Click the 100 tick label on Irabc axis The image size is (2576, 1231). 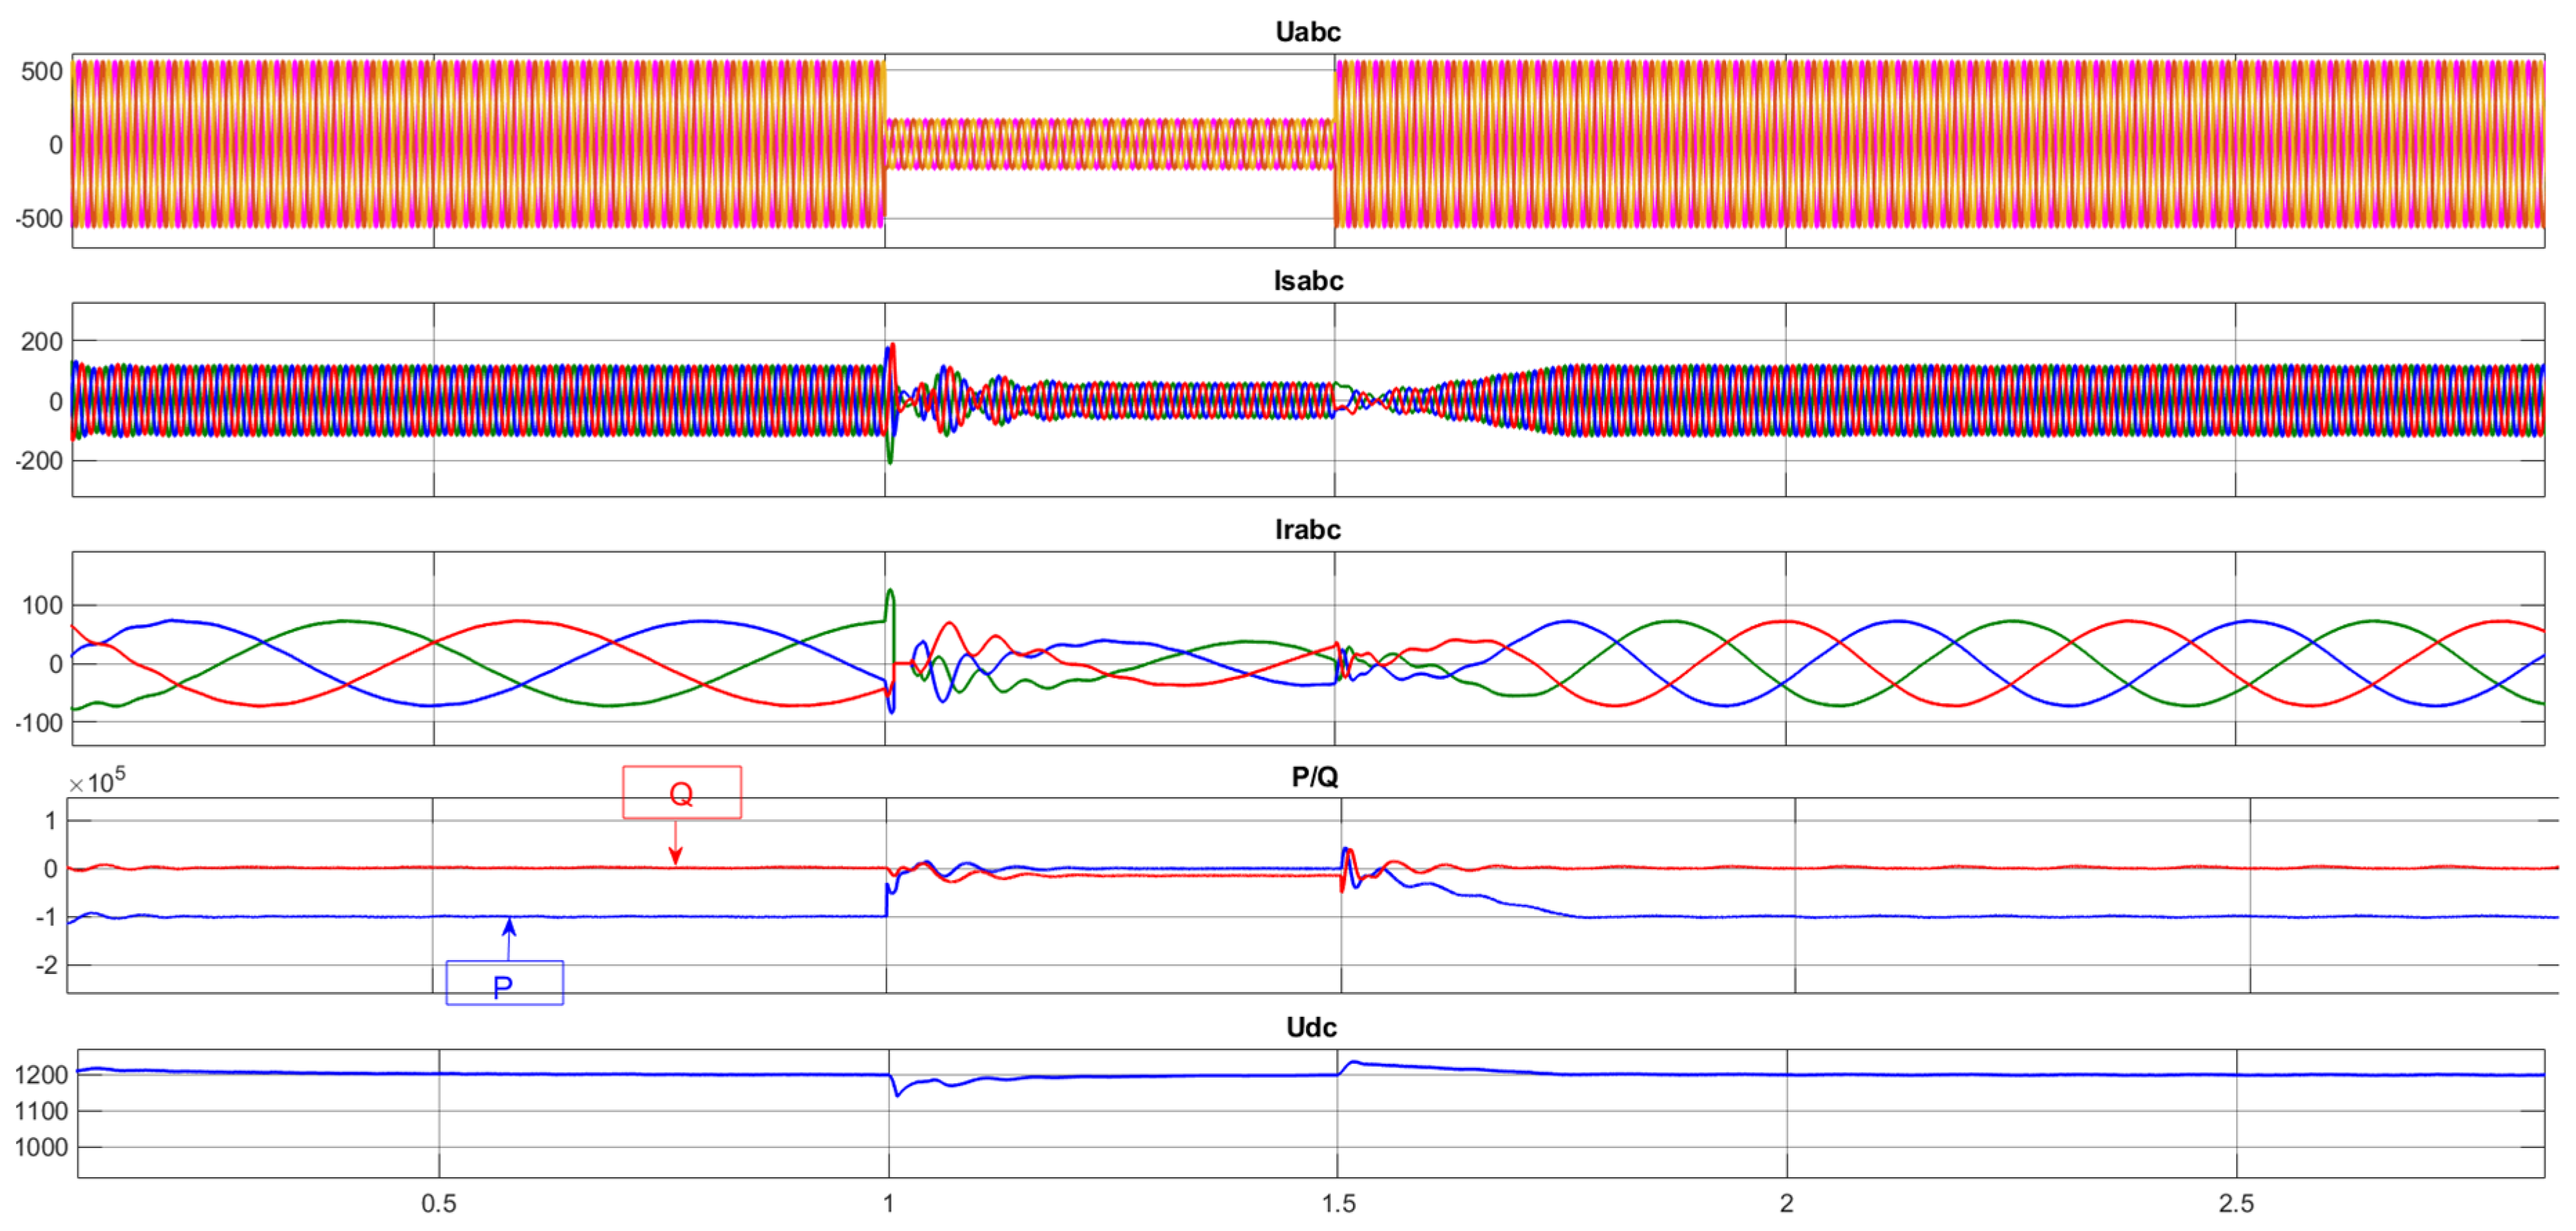click(42, 605)
